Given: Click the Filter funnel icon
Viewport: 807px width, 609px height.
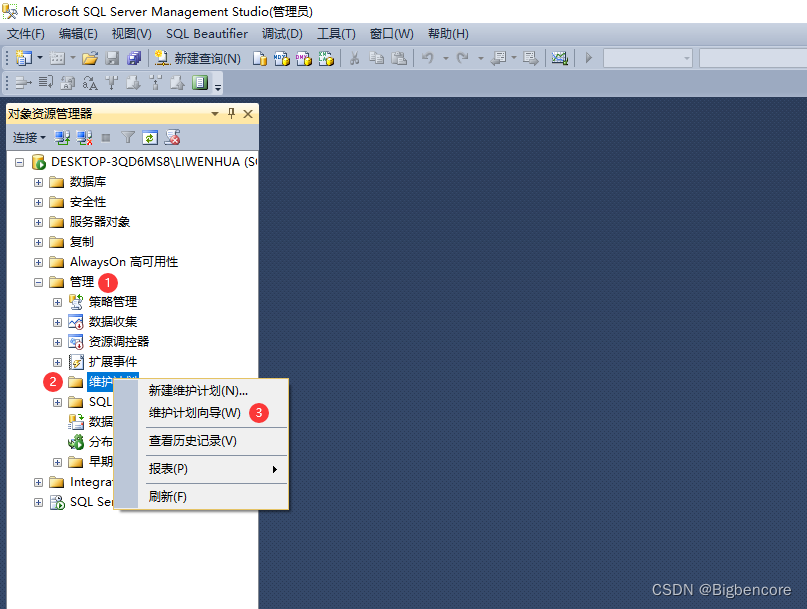Looking at the screenshot, I should (x=128, y=137).
